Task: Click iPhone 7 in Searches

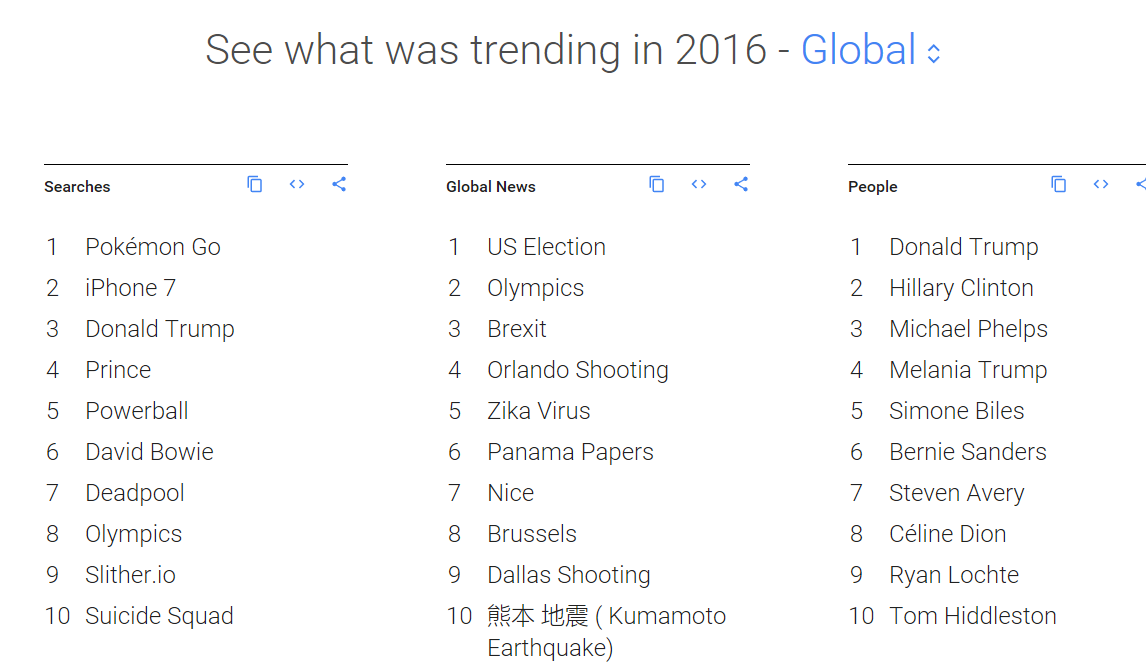Action: tap(130, 288)
